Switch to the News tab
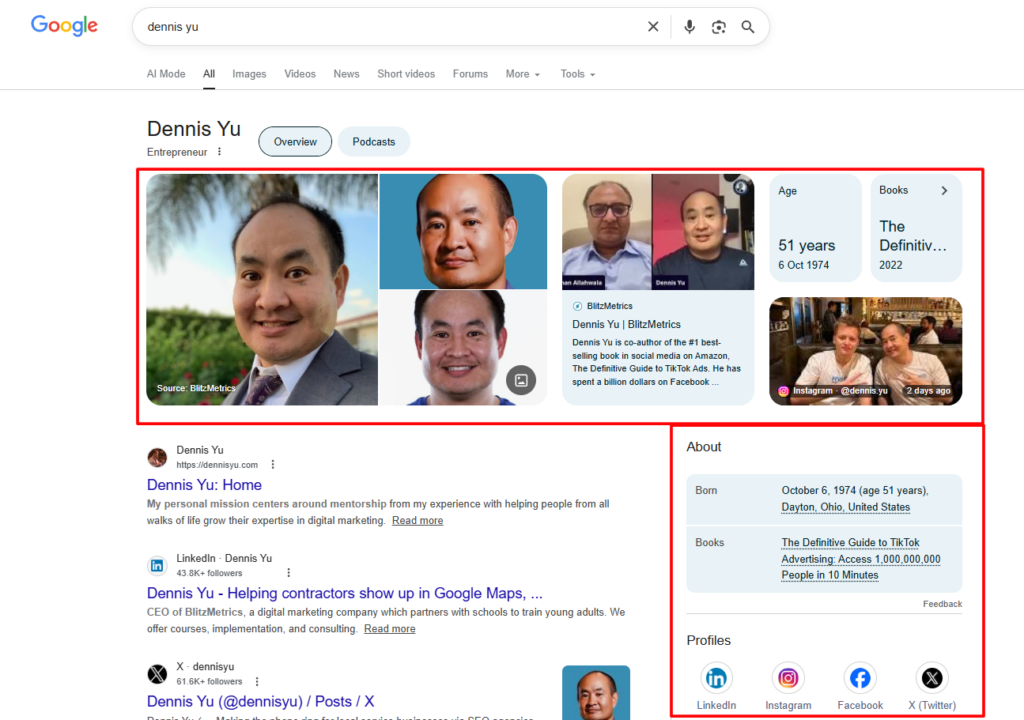Viewport: 1024px width, 720px height. 346,74
